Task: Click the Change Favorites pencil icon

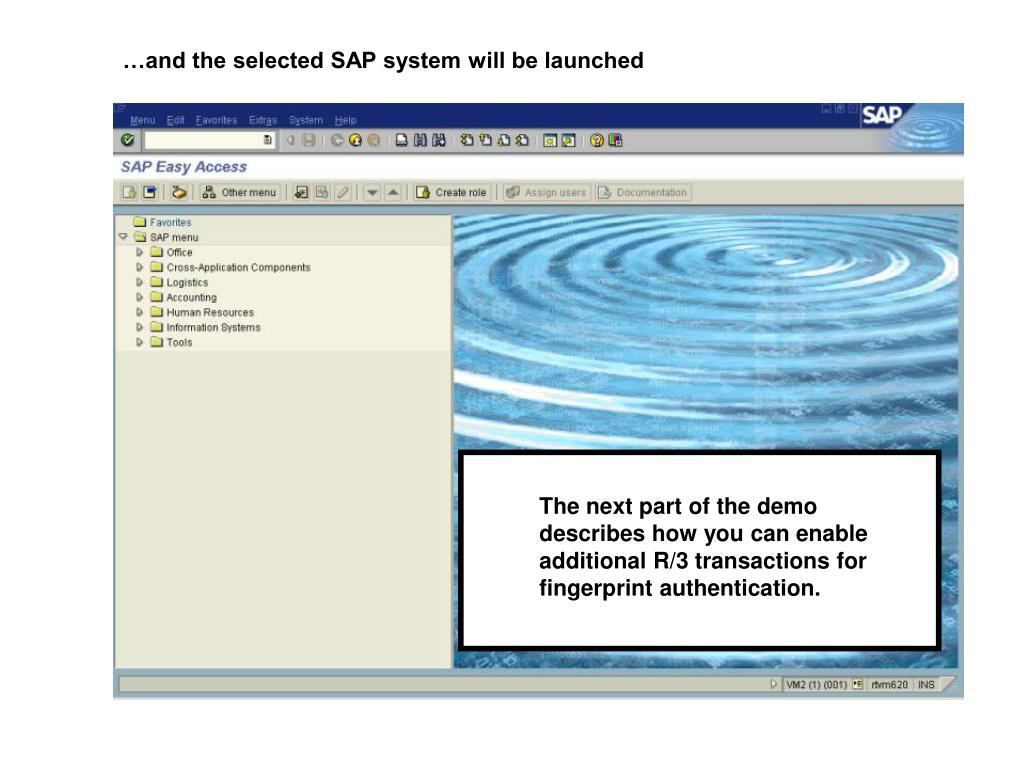Action: click(343, 192)
